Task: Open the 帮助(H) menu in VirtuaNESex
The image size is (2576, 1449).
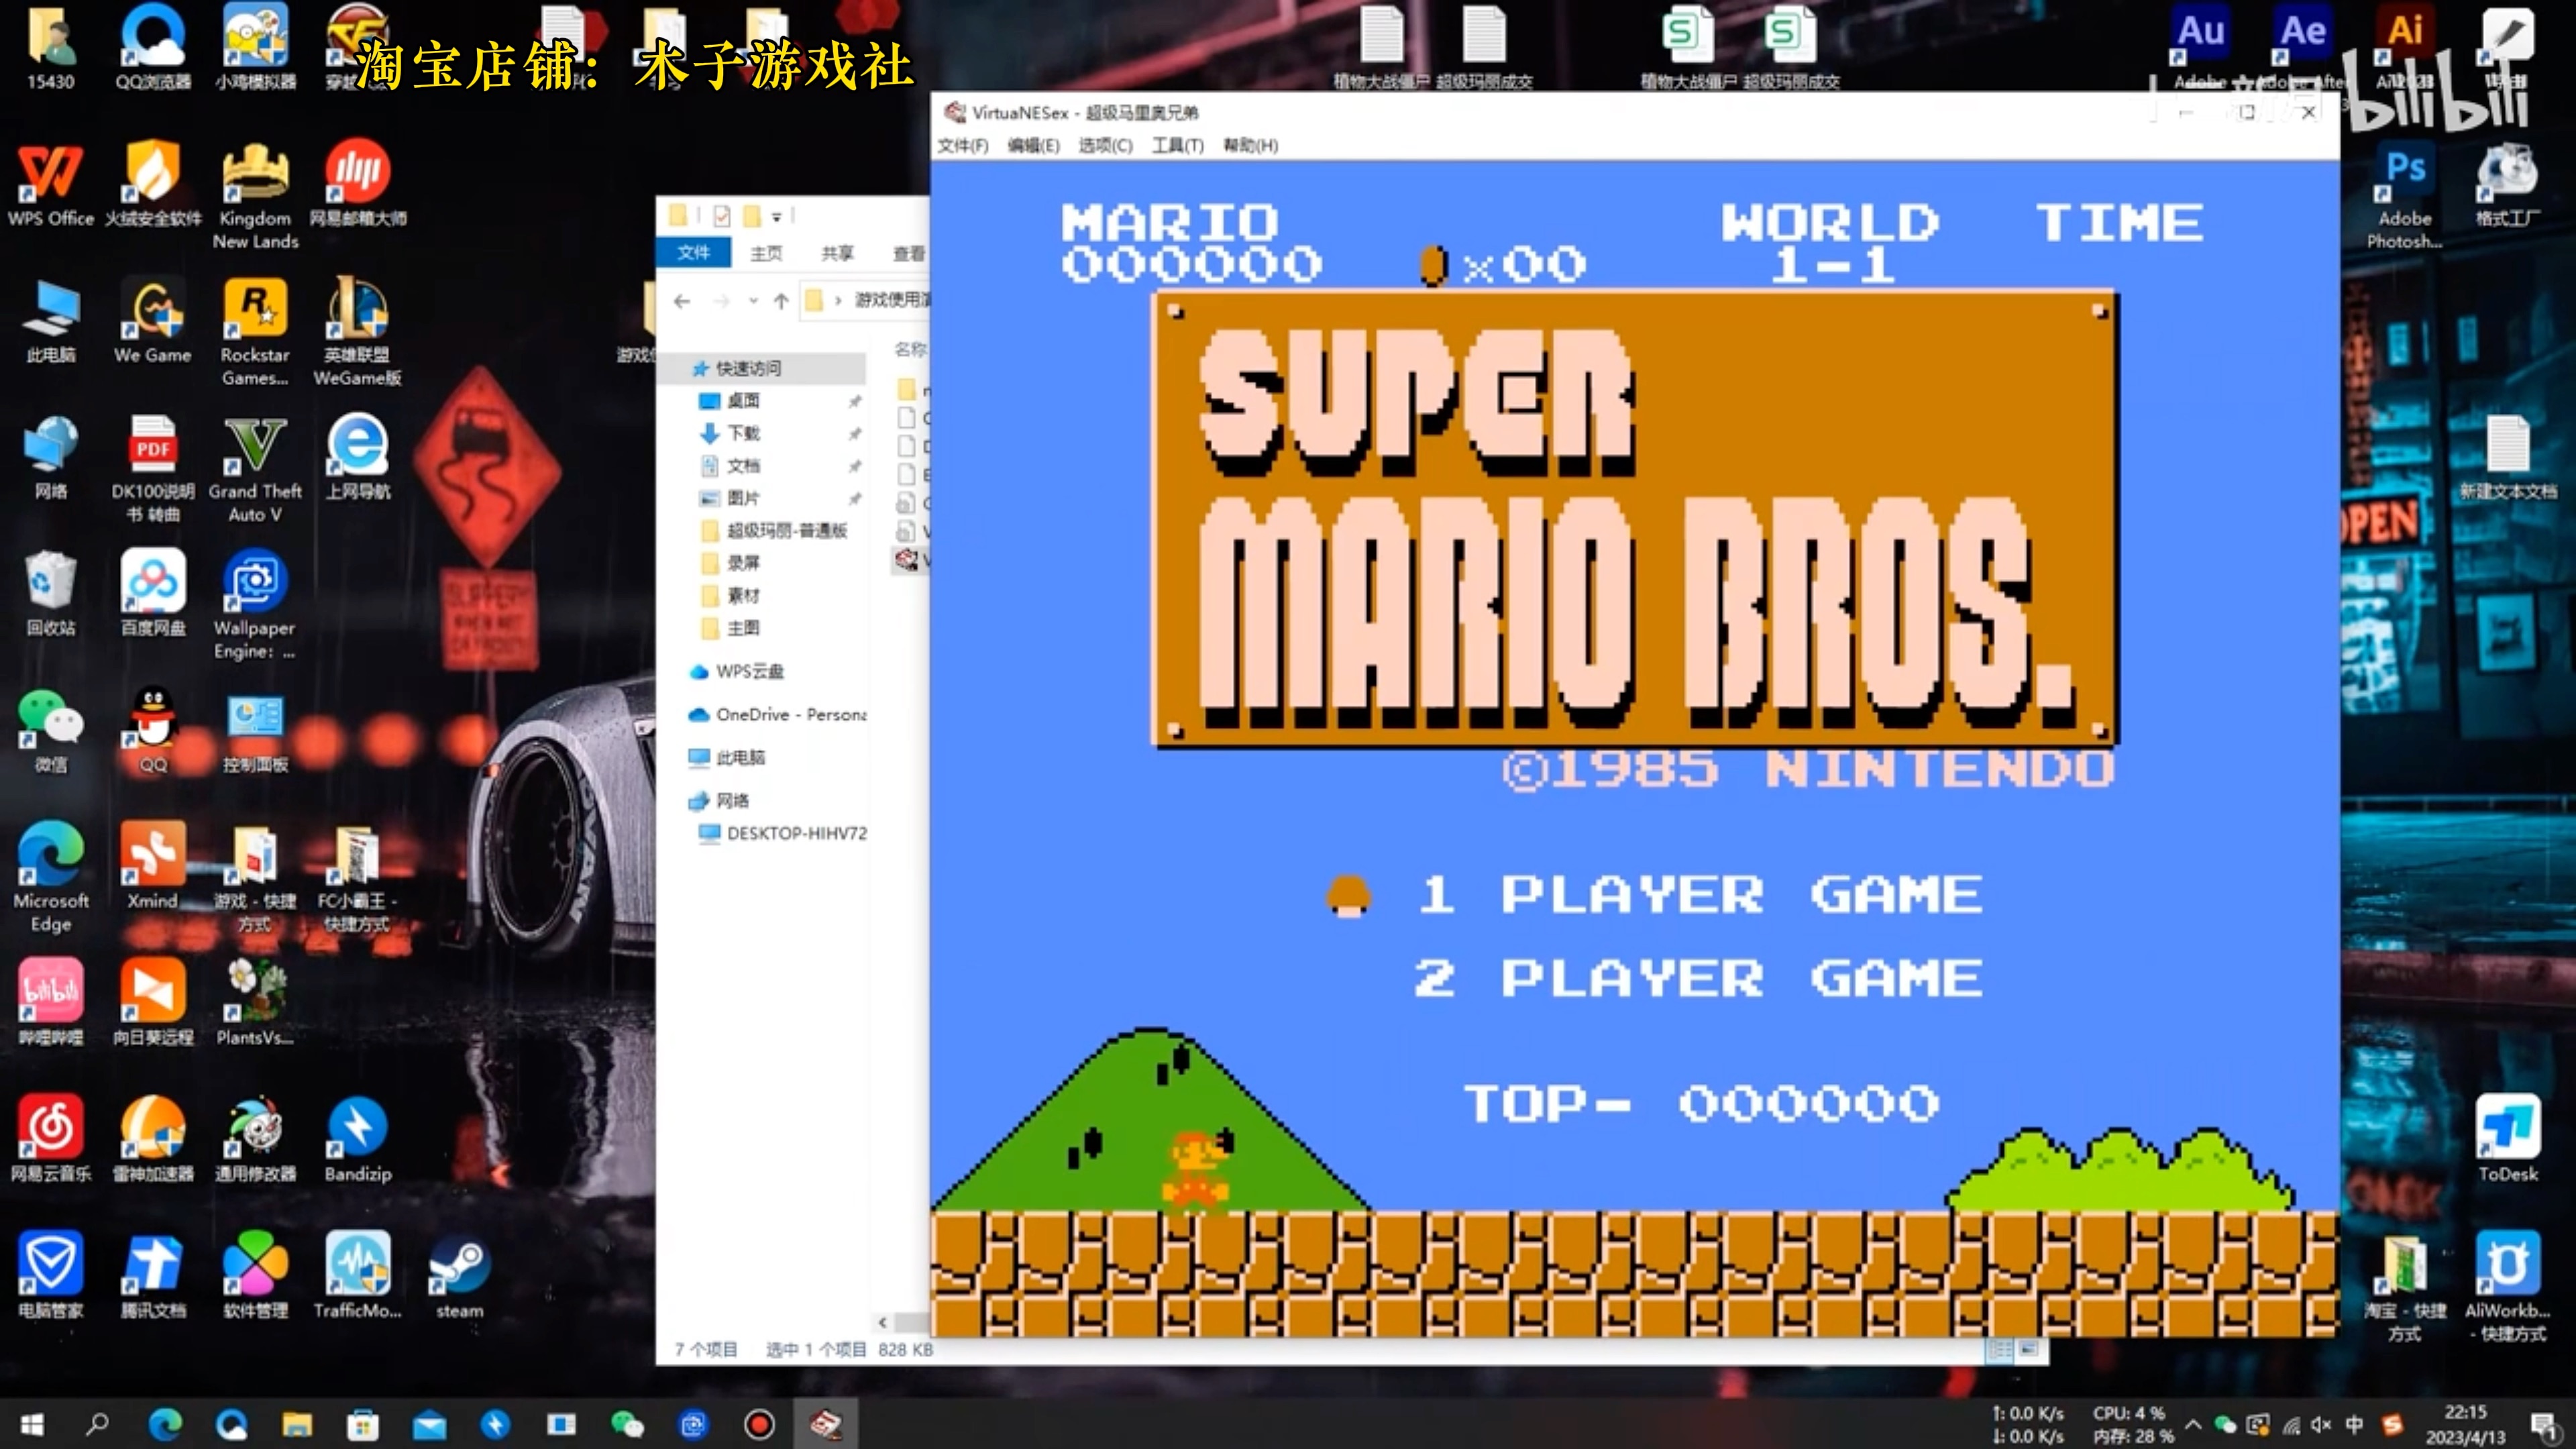Action: tap(1250, 145)
